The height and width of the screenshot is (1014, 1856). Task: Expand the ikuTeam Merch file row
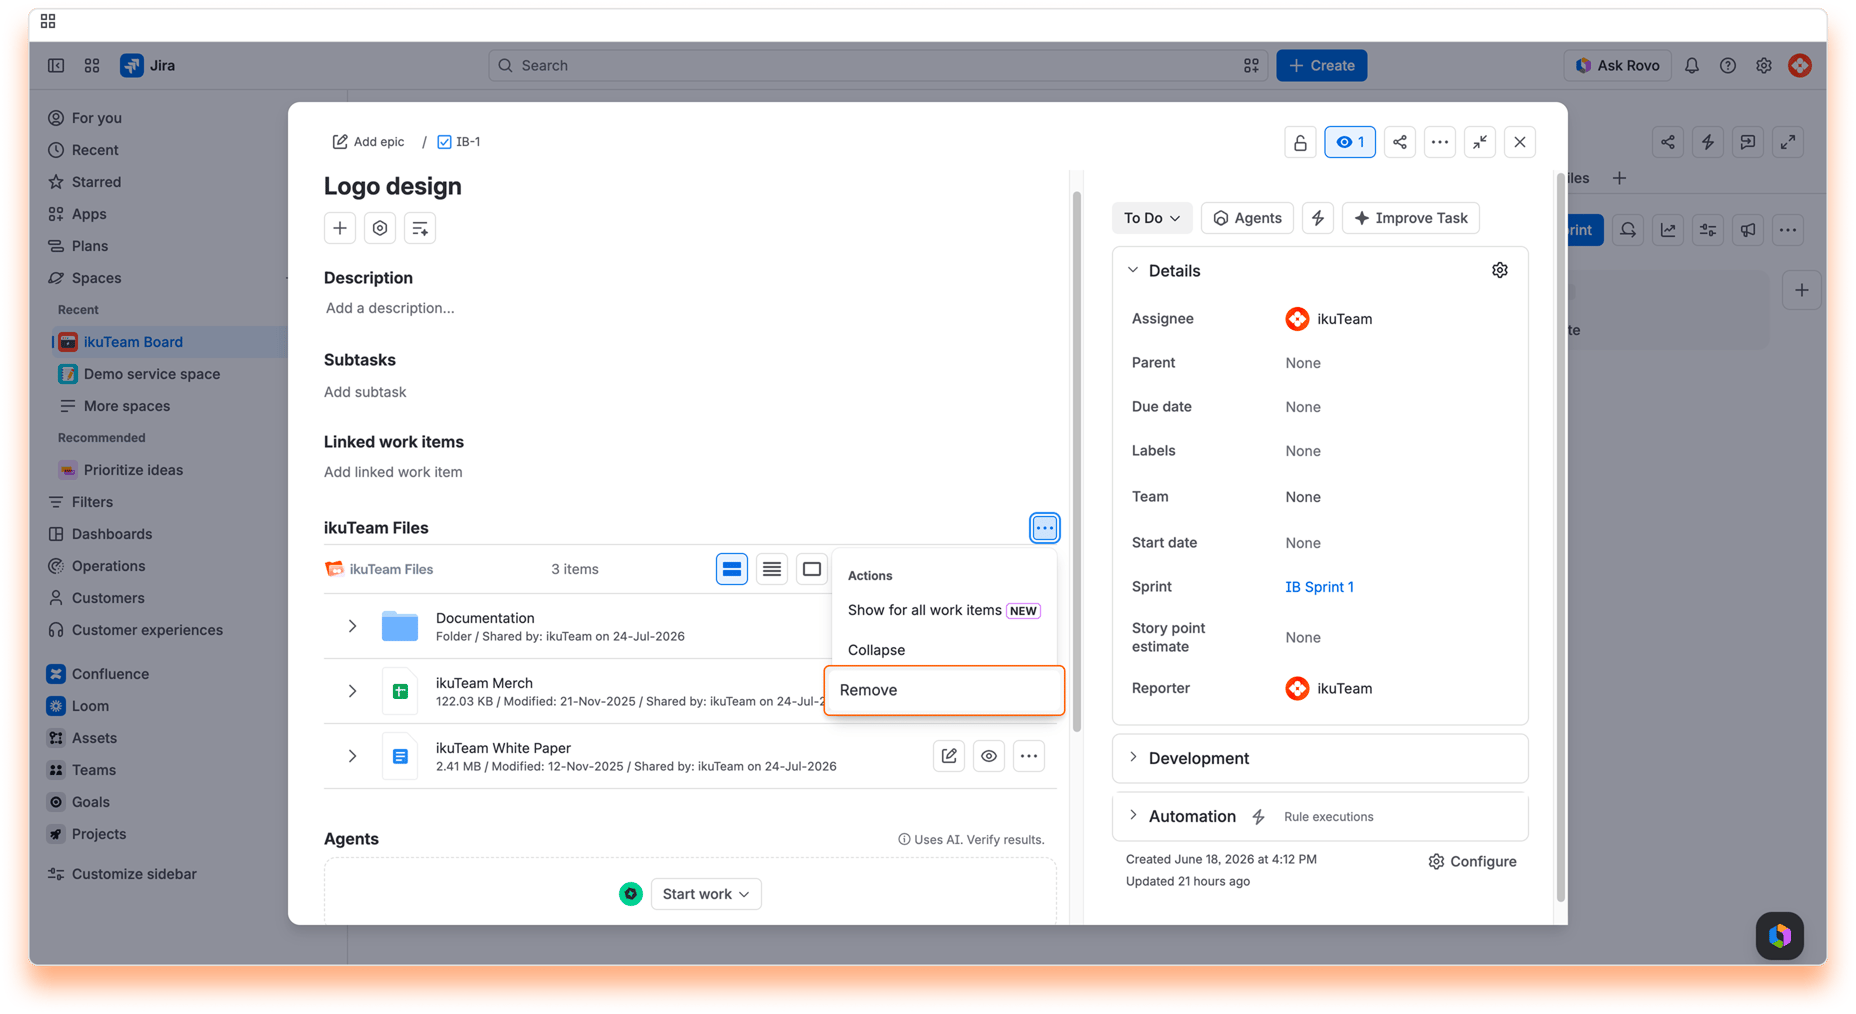coord(352,691)
